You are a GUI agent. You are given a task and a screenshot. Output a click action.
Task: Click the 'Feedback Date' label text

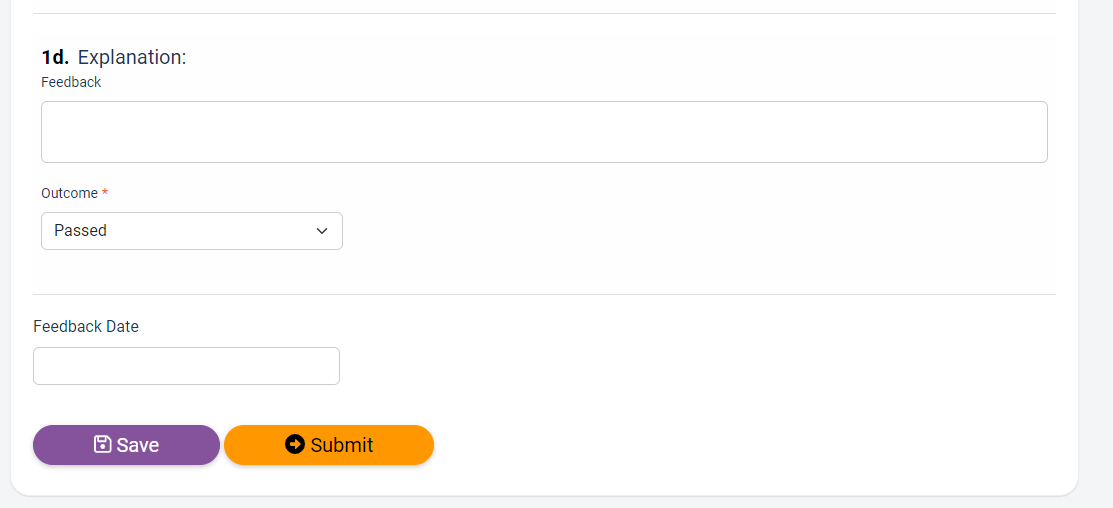(86, 326)
